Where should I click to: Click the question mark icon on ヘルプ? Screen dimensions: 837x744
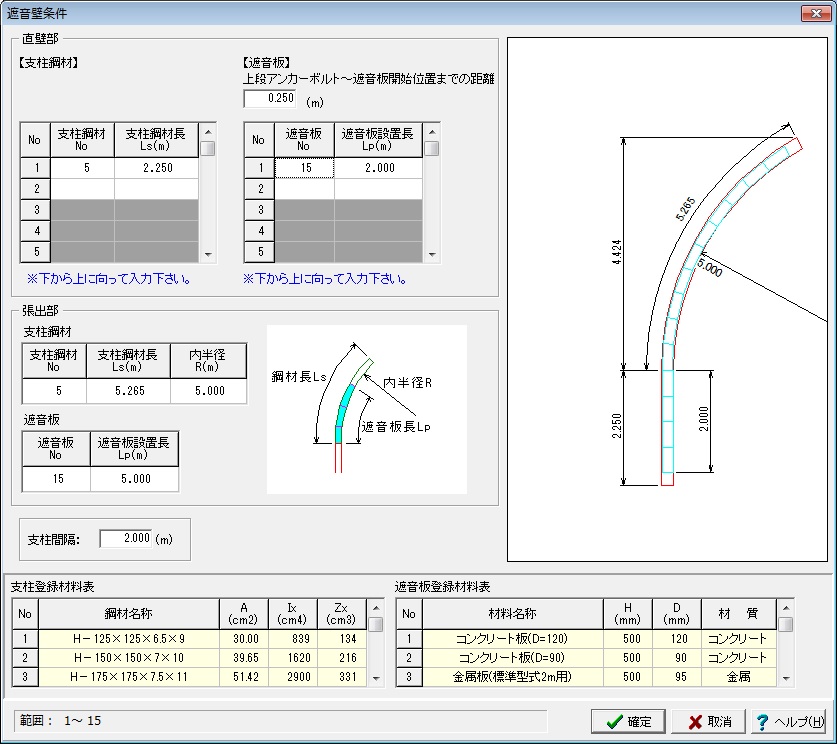(x=762, y=722)
